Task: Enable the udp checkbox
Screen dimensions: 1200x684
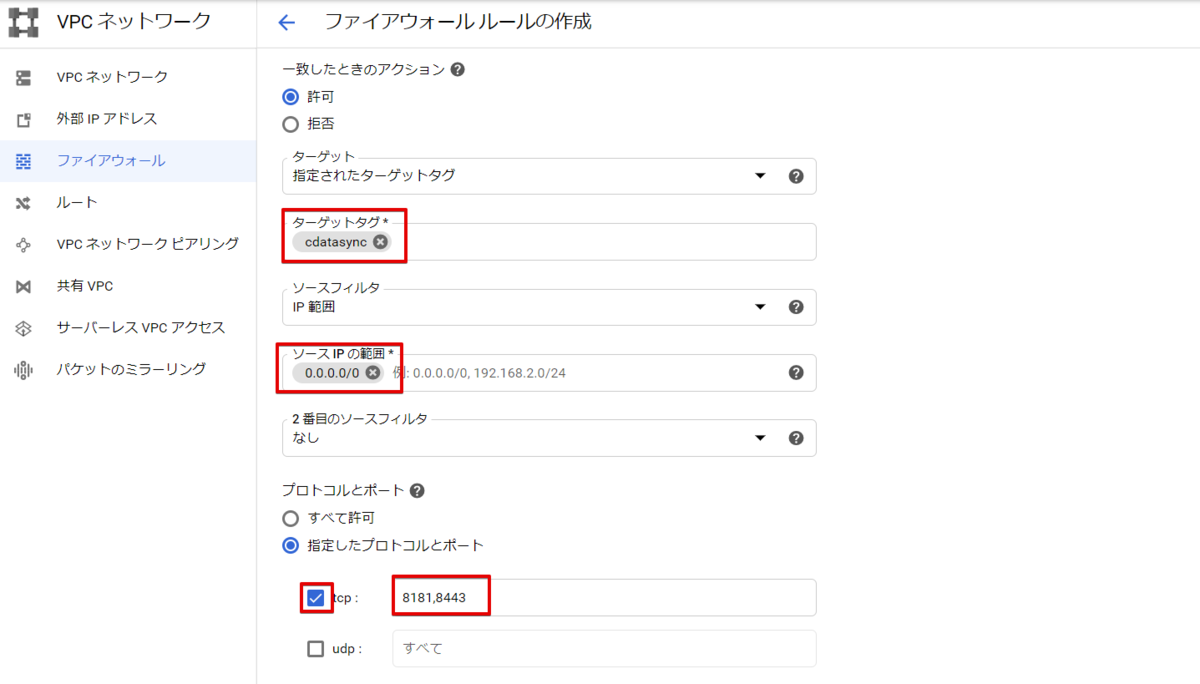Action: [316, 648]
